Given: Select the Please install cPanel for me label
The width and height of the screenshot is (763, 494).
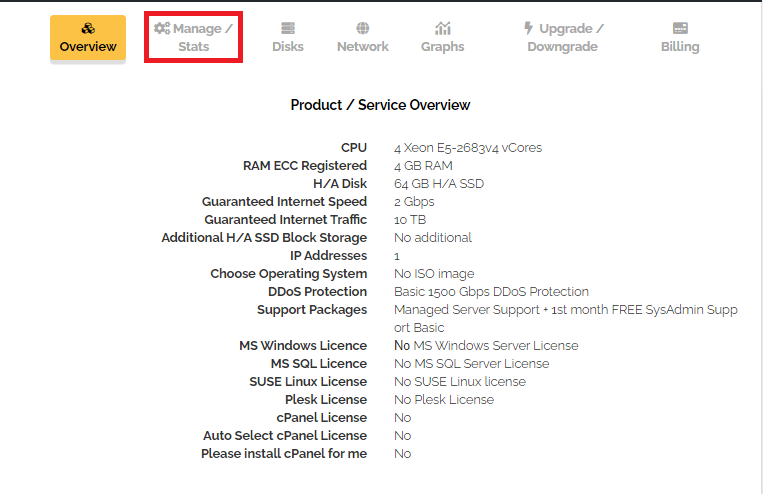Looking at the screenshot, I should pos(284,454).
